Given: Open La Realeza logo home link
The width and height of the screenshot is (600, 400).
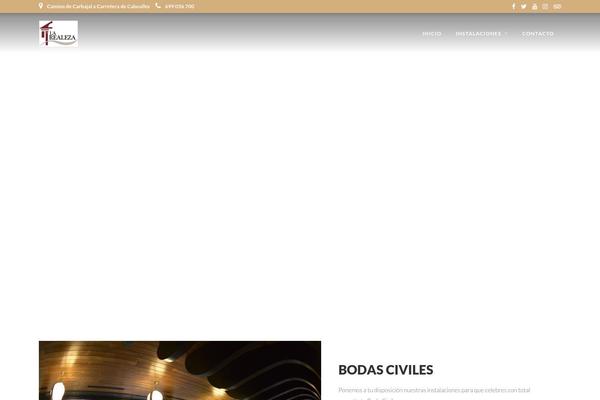Looking at the screenshot, I should (x=59, y=34).
